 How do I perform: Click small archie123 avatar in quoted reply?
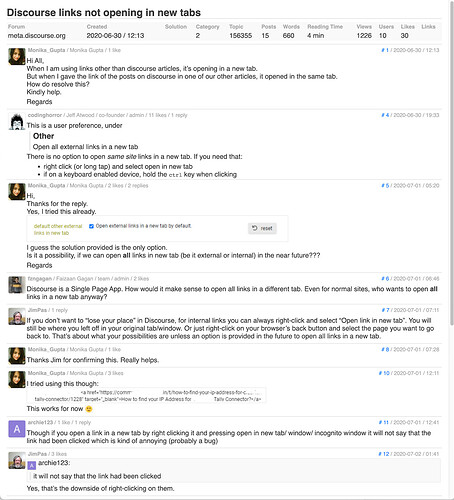[32, 465]
